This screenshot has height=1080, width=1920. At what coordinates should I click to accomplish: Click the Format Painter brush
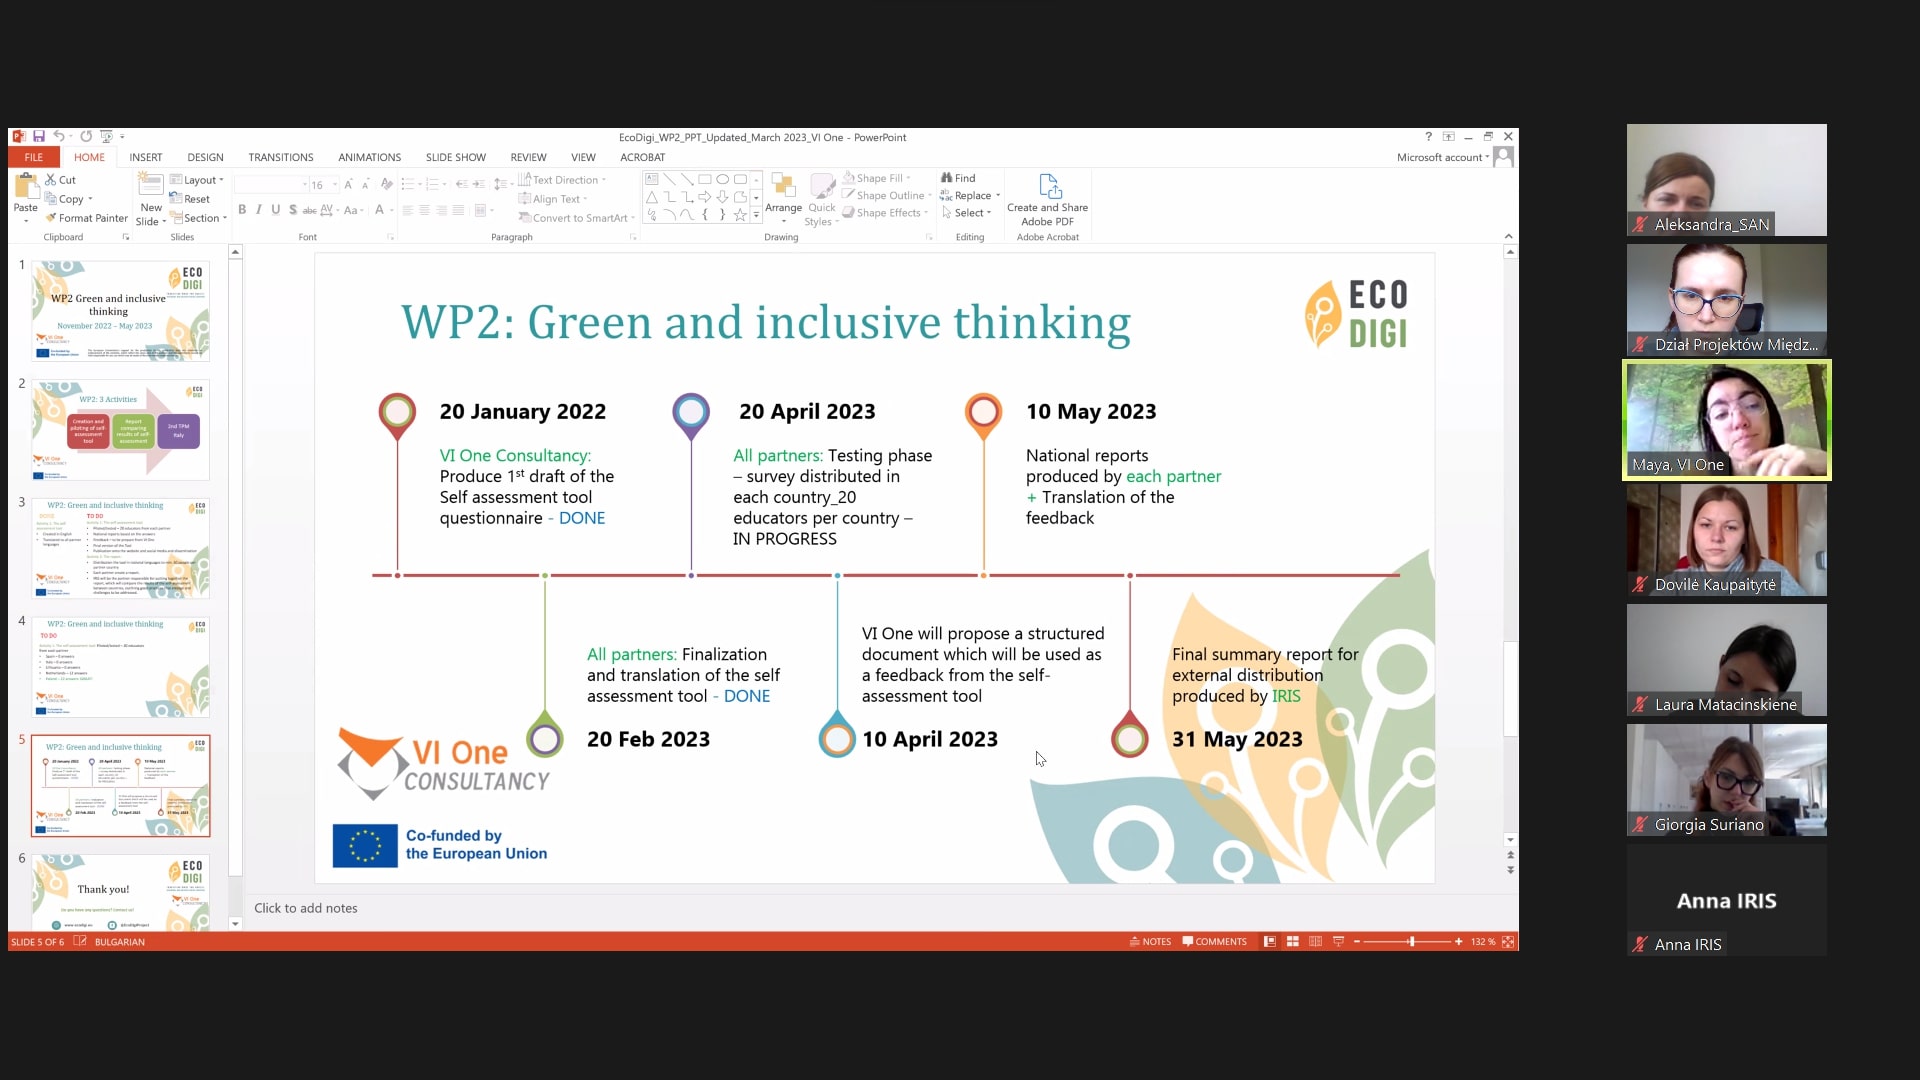(x=86, y=218)
